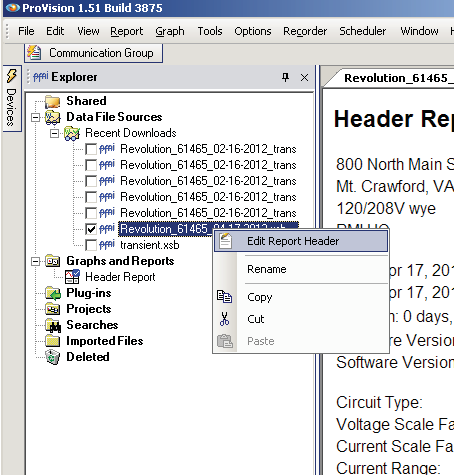
Task: Click the Graphs and Reports folder icon
Action: (53, 261)
